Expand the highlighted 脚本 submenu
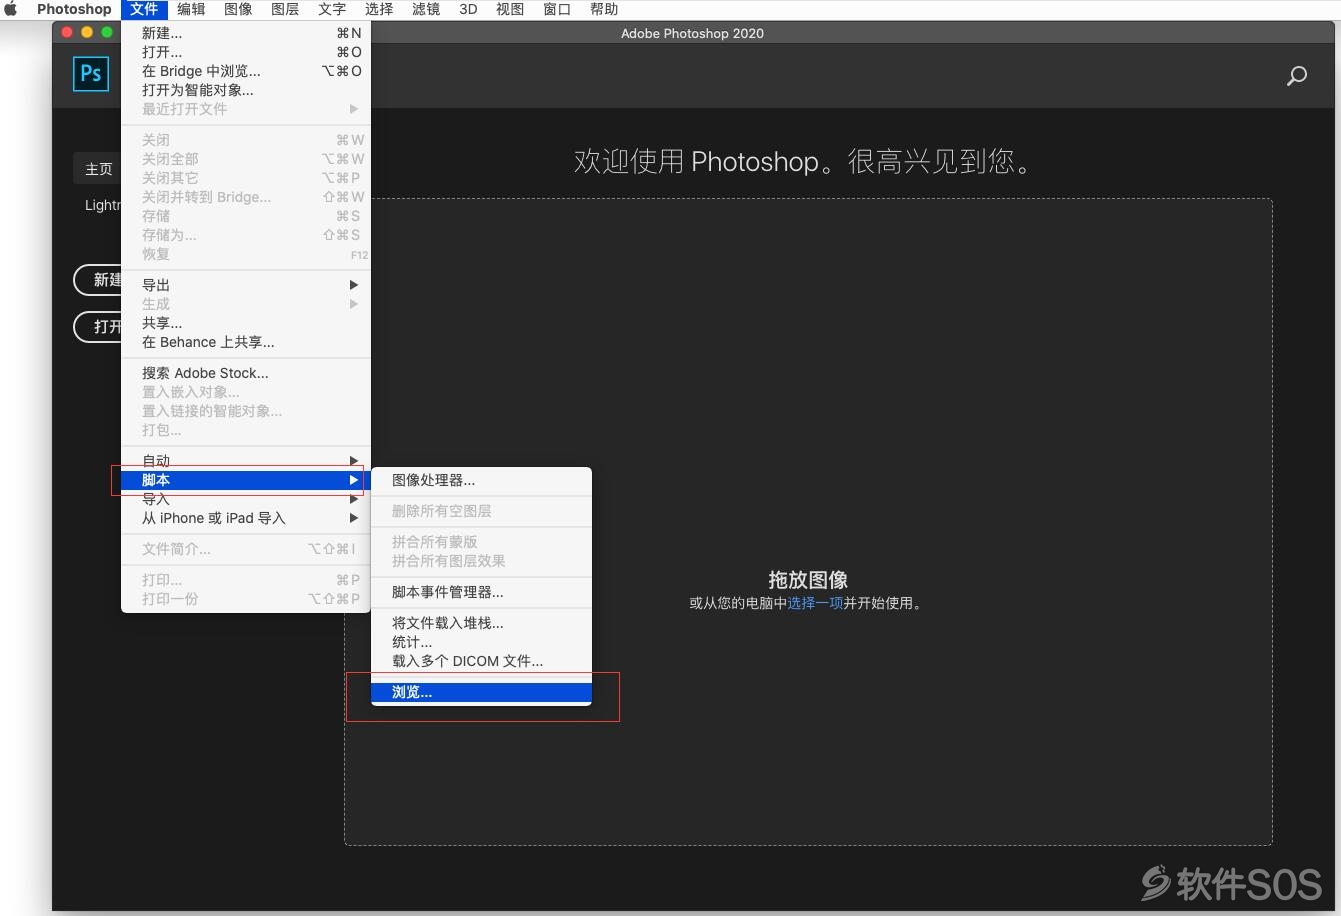This screenshot has height=916, width=1341. click(x=246, y=480)
